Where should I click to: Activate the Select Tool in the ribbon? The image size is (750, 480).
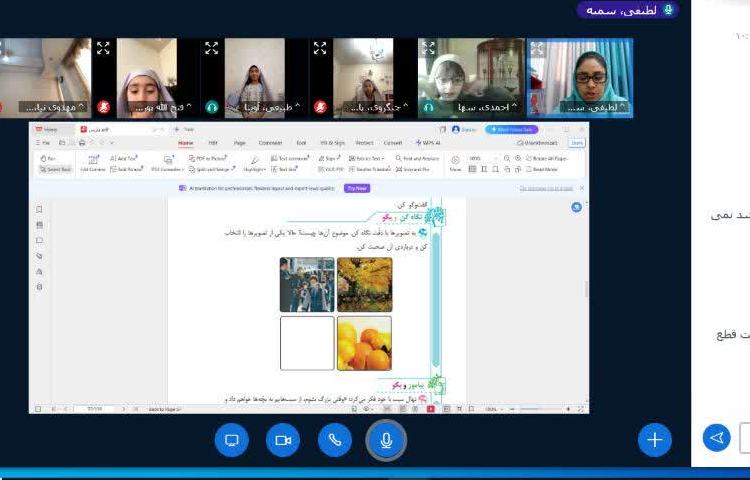point(55,169)
